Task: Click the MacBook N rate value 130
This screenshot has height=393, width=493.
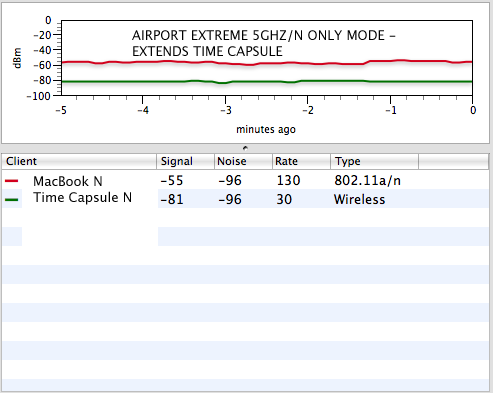Action: pyautogui.click(x=288, y=181)
